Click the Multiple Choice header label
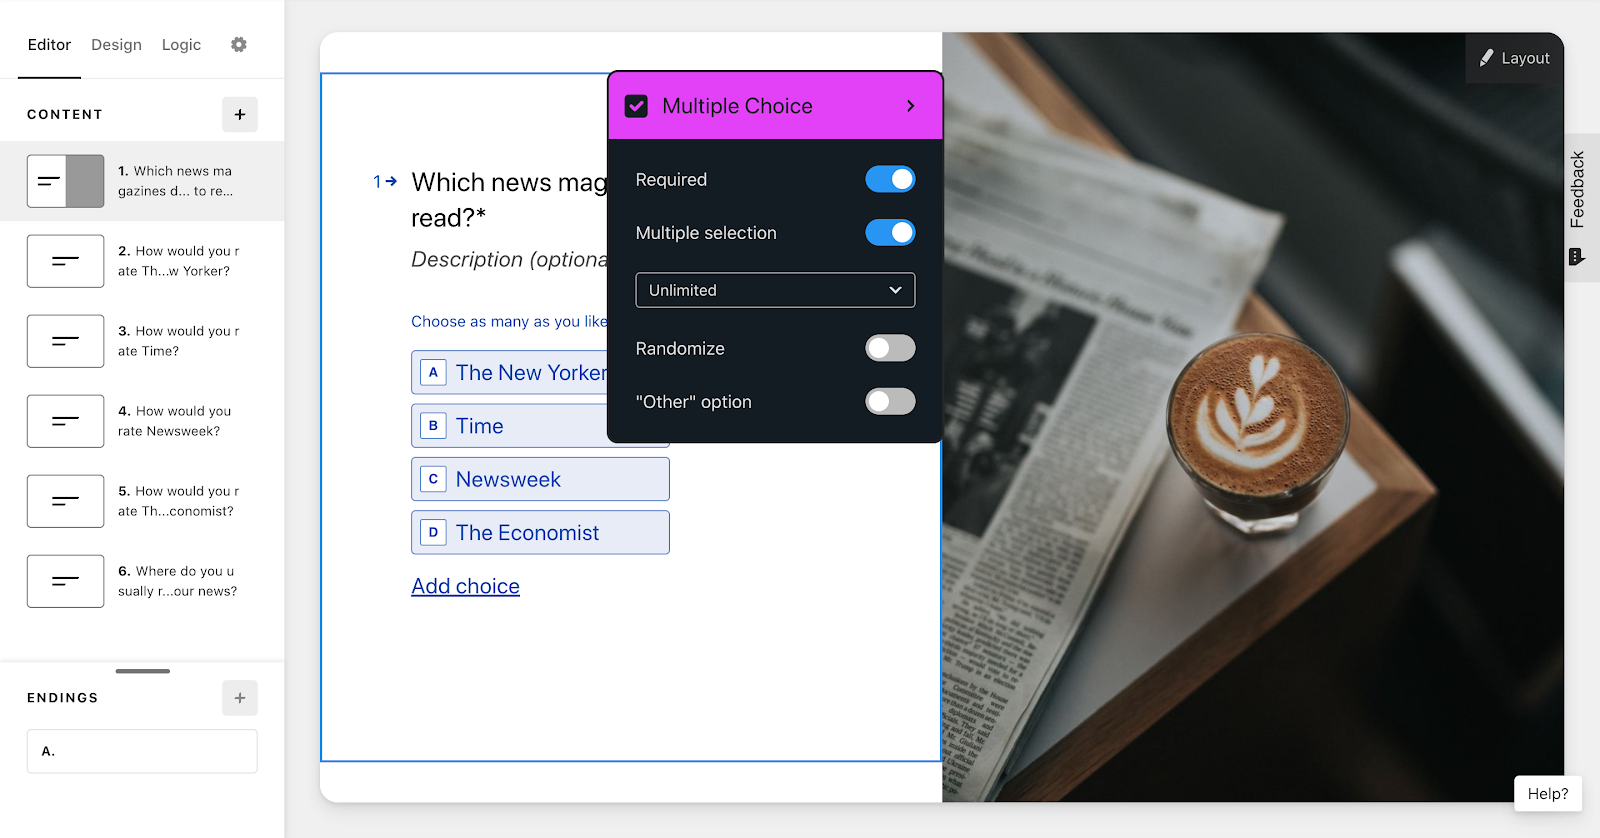This screenshot has height=838, width=1600. pyautogui.click(x=737, y=106)
